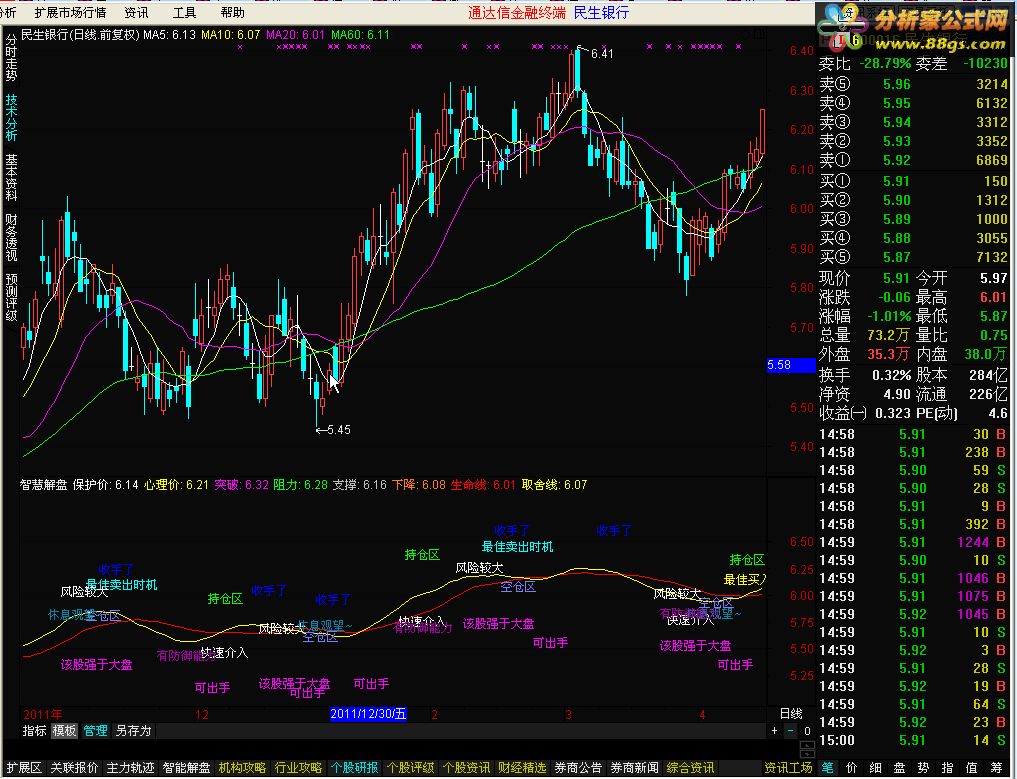Switch to 分时走势 sidebar tab
This screenshot has height=779, width=1017.
point(11,58)
